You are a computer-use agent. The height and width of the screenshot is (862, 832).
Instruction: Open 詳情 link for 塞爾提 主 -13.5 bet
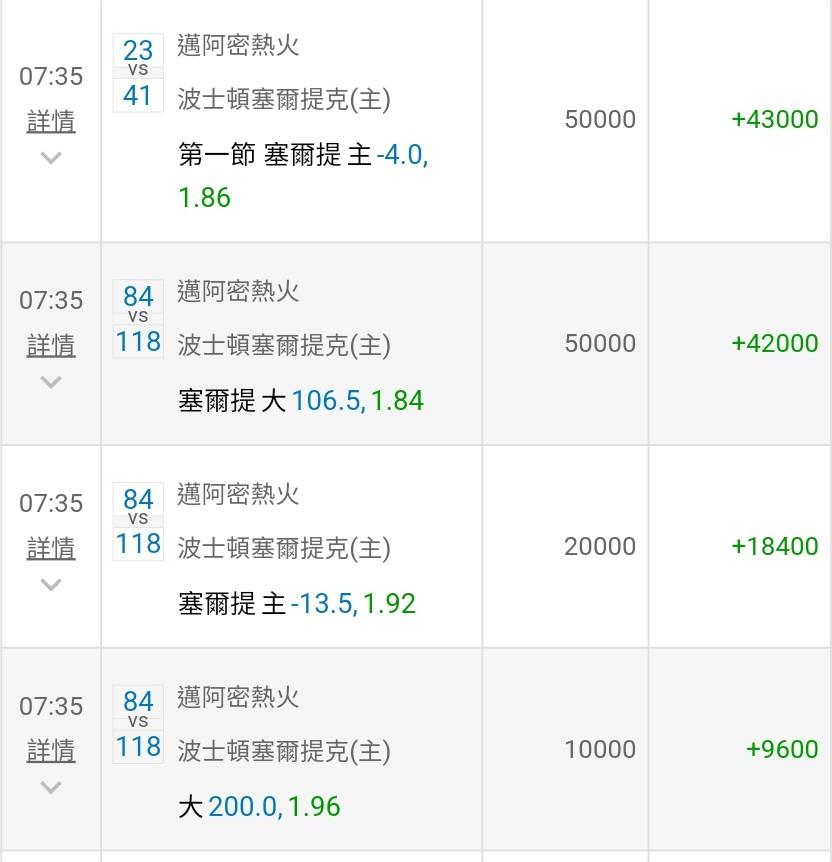(x=51, y=548)
